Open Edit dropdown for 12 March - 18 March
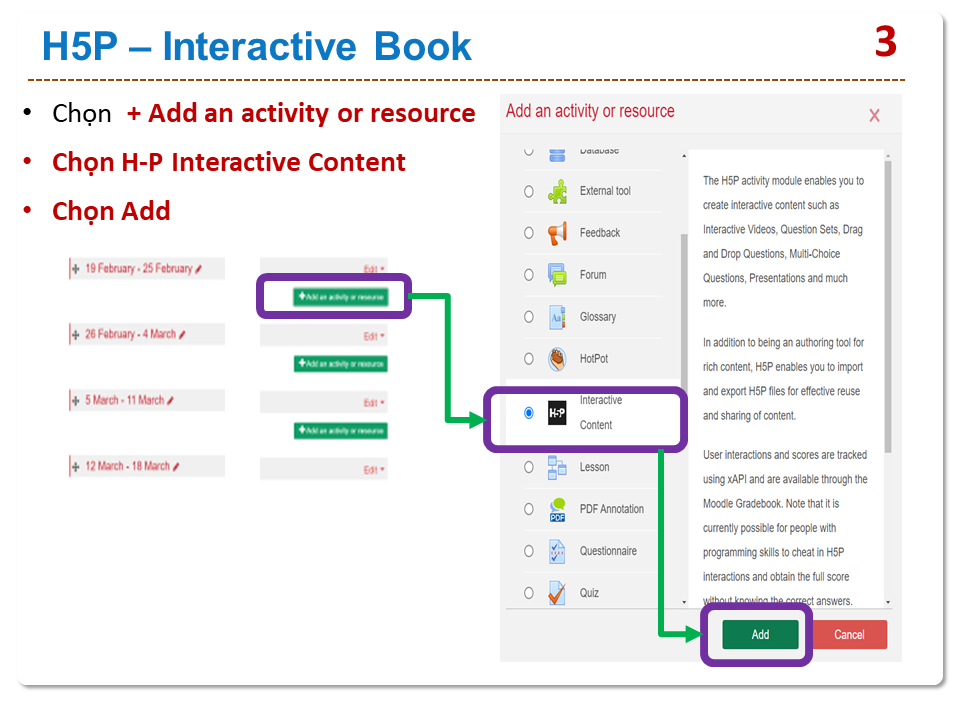Image resolution: width=960 pixels, height=720 pixels. click(x=373, y=470)
